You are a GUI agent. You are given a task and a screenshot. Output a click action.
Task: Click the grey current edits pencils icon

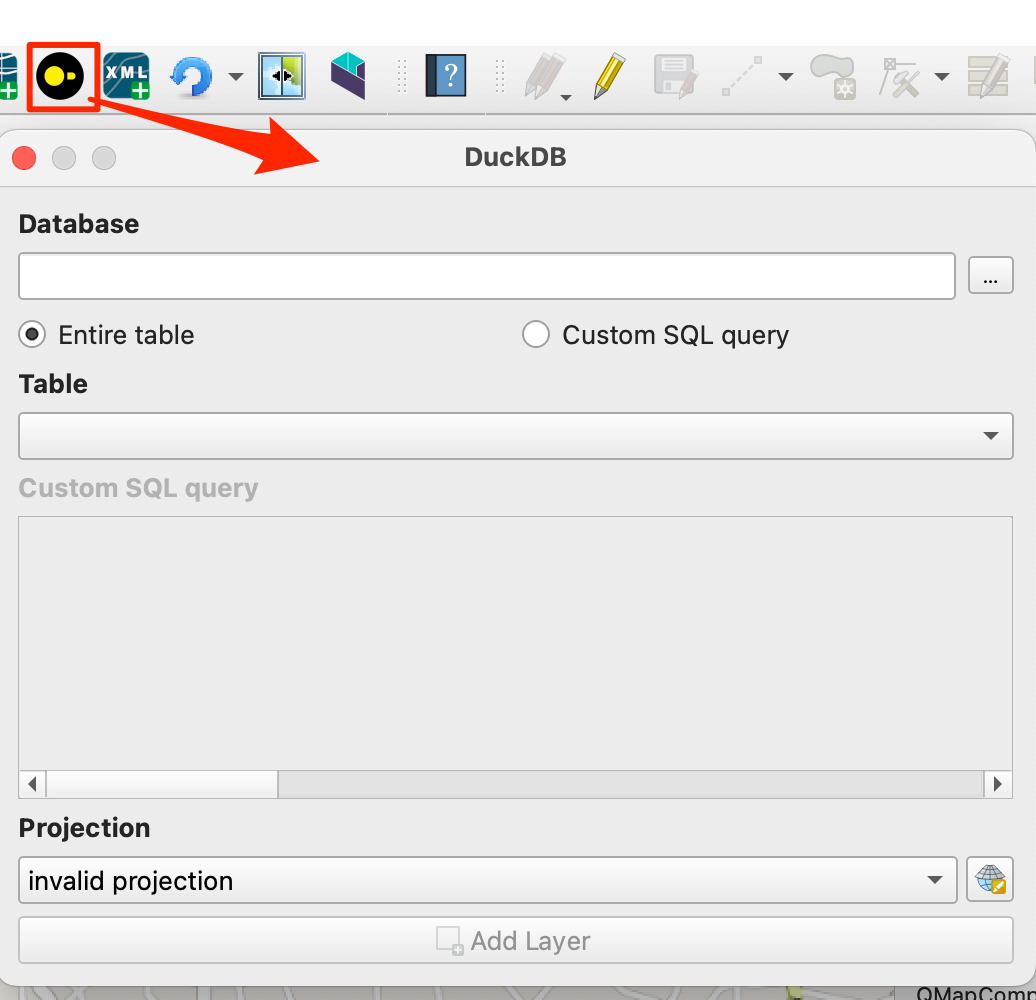click(546, 77)
